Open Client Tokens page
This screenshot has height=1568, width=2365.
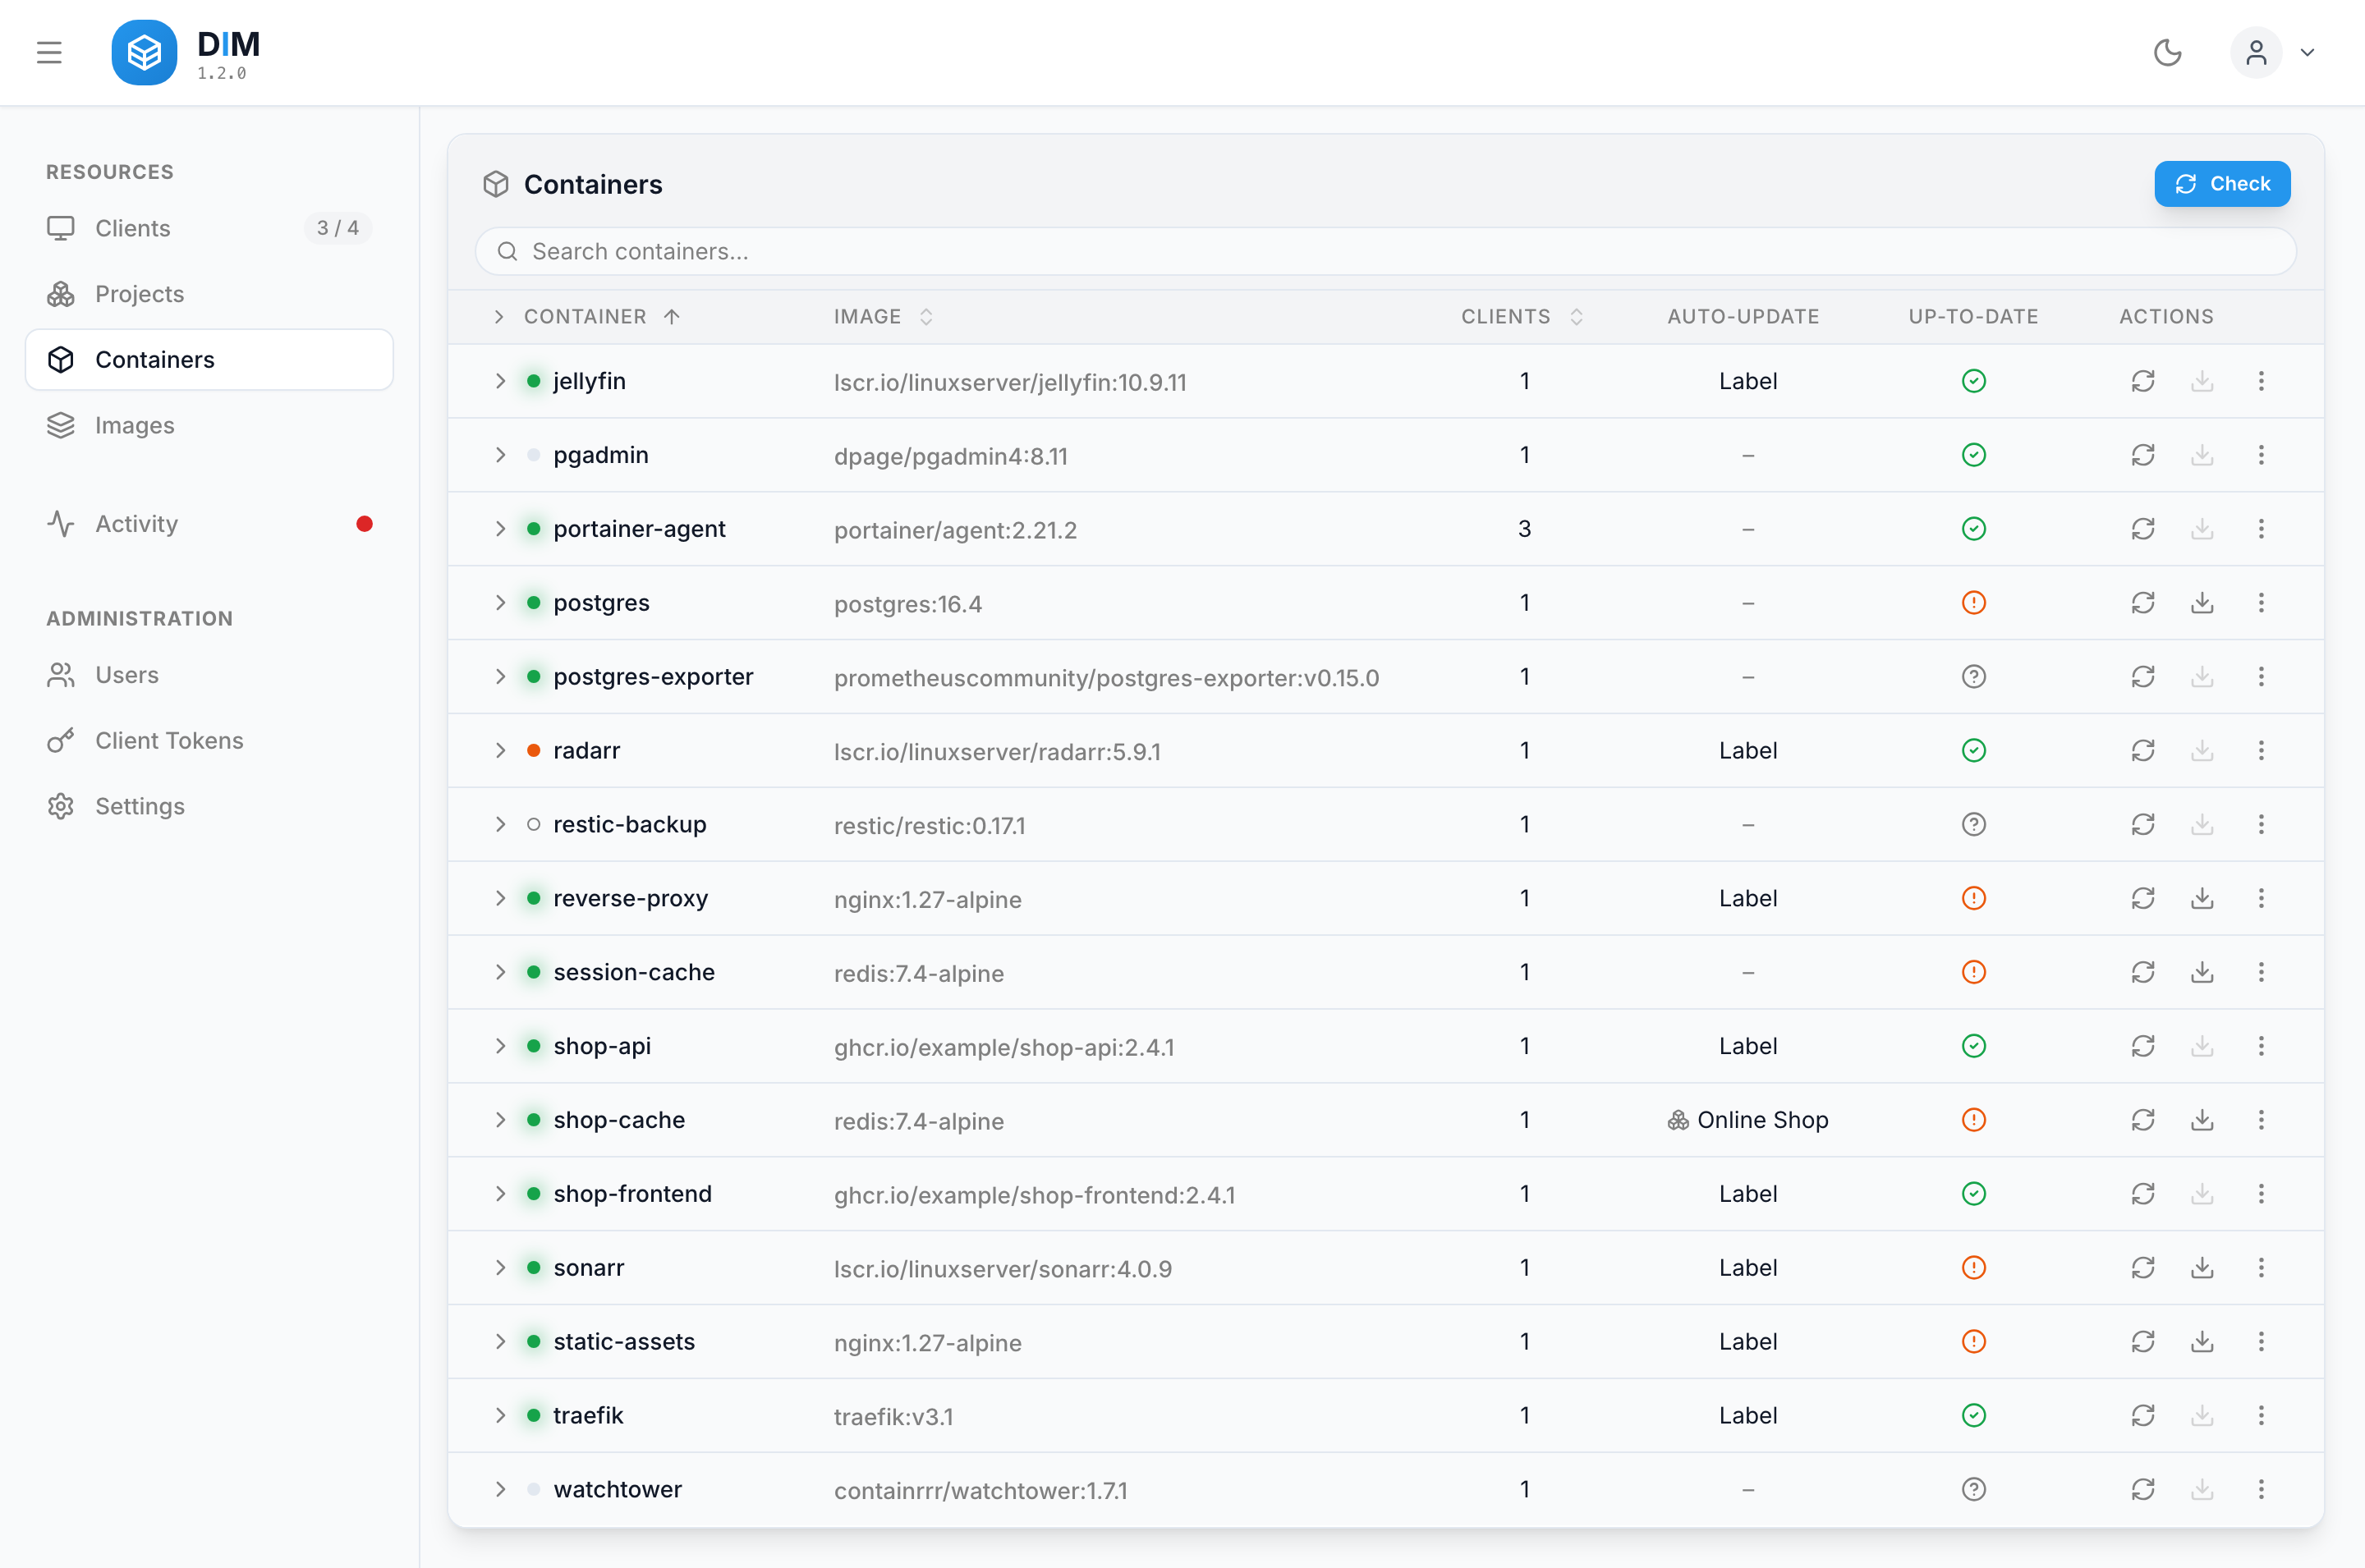point(209,740)
